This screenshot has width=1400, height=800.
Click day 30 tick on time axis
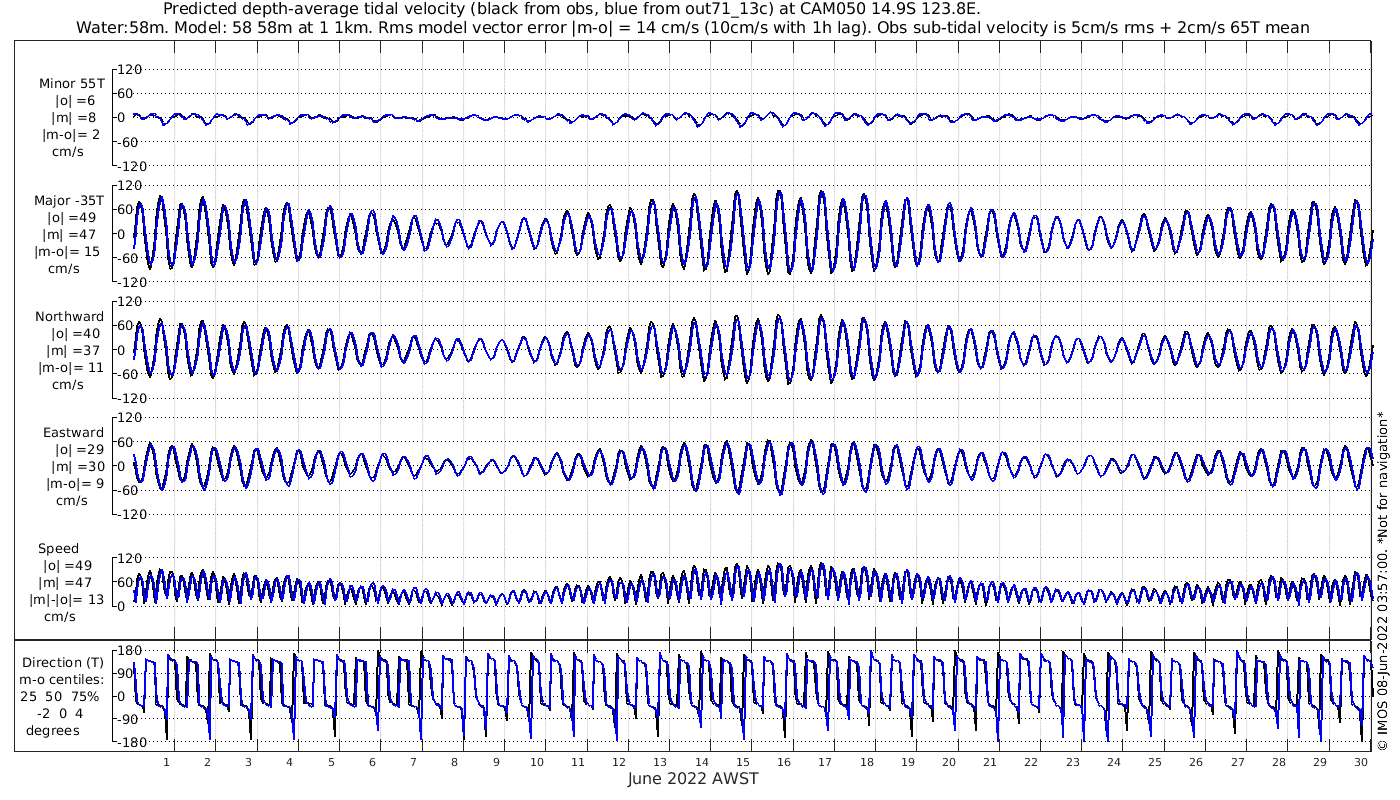(x=1361, y=761)
